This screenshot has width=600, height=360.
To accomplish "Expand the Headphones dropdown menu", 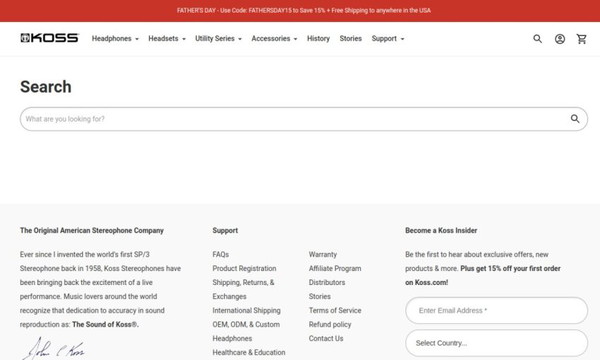I will pos(115,39).
